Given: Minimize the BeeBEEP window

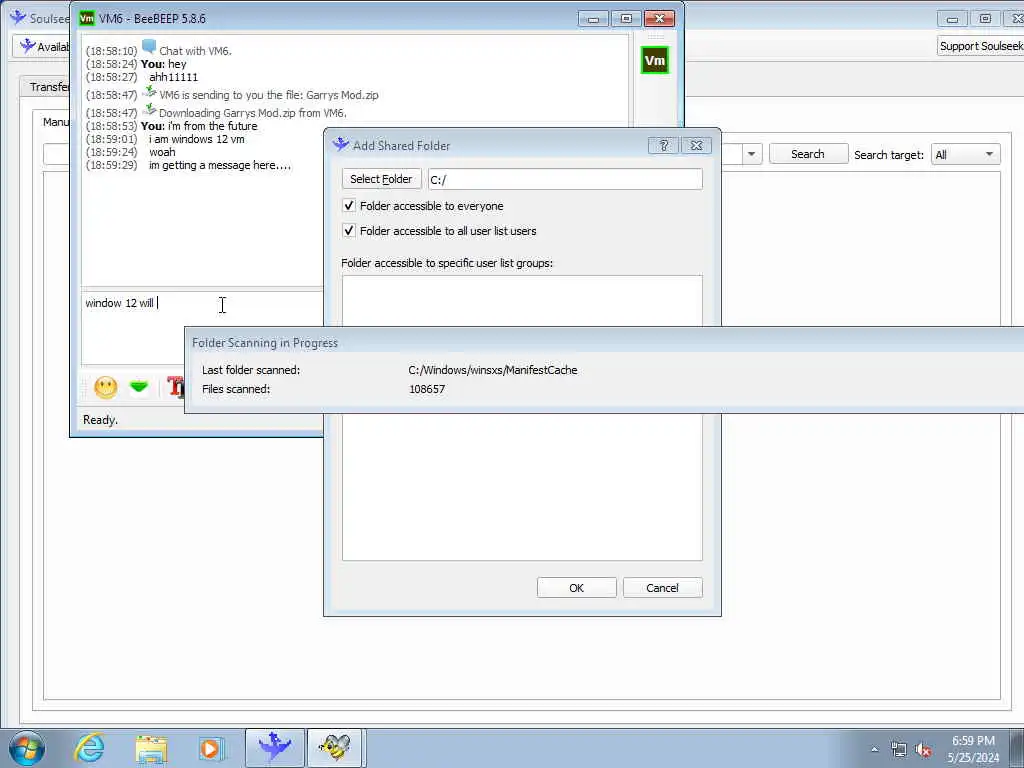Looking at the screenshot, I should coord(593,18).
